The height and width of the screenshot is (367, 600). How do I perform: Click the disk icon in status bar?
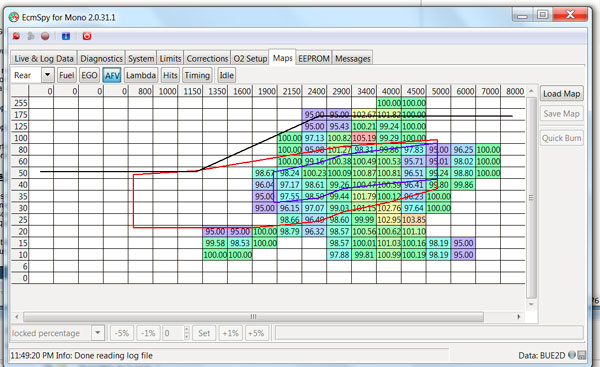pos(582,355)
